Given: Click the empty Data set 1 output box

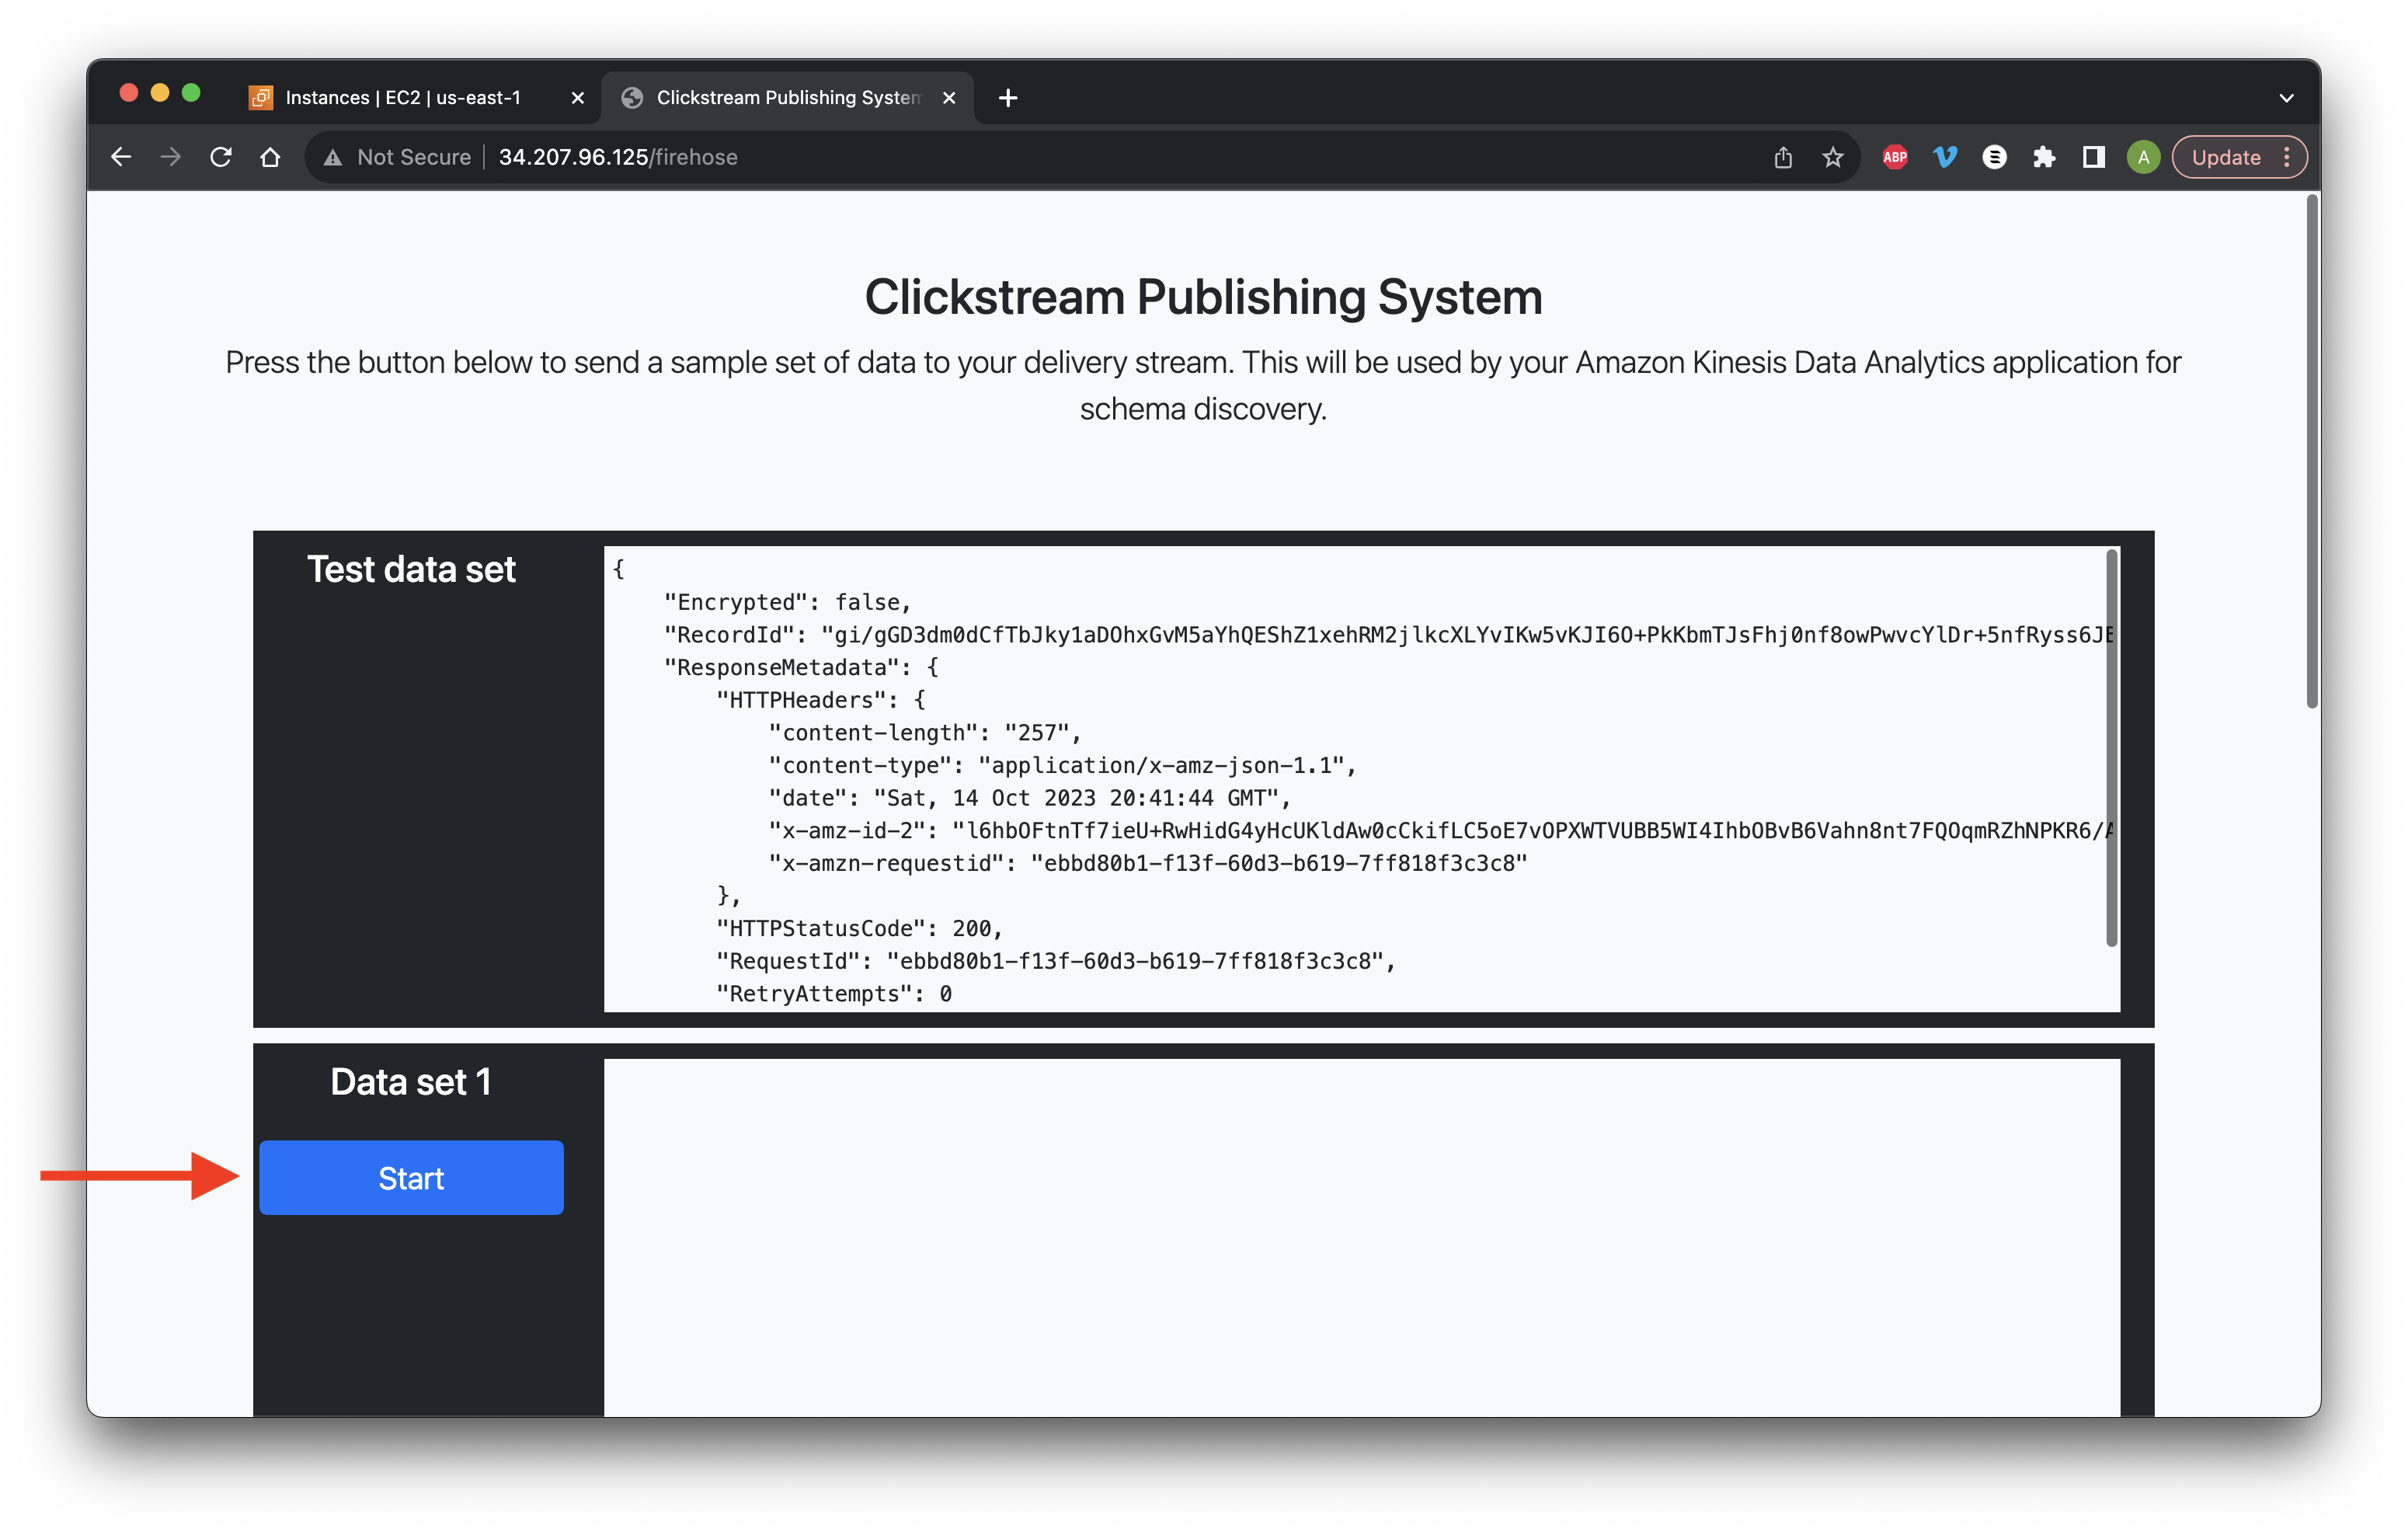Looking at the screenshot, I should [x=1362, y=1237].
